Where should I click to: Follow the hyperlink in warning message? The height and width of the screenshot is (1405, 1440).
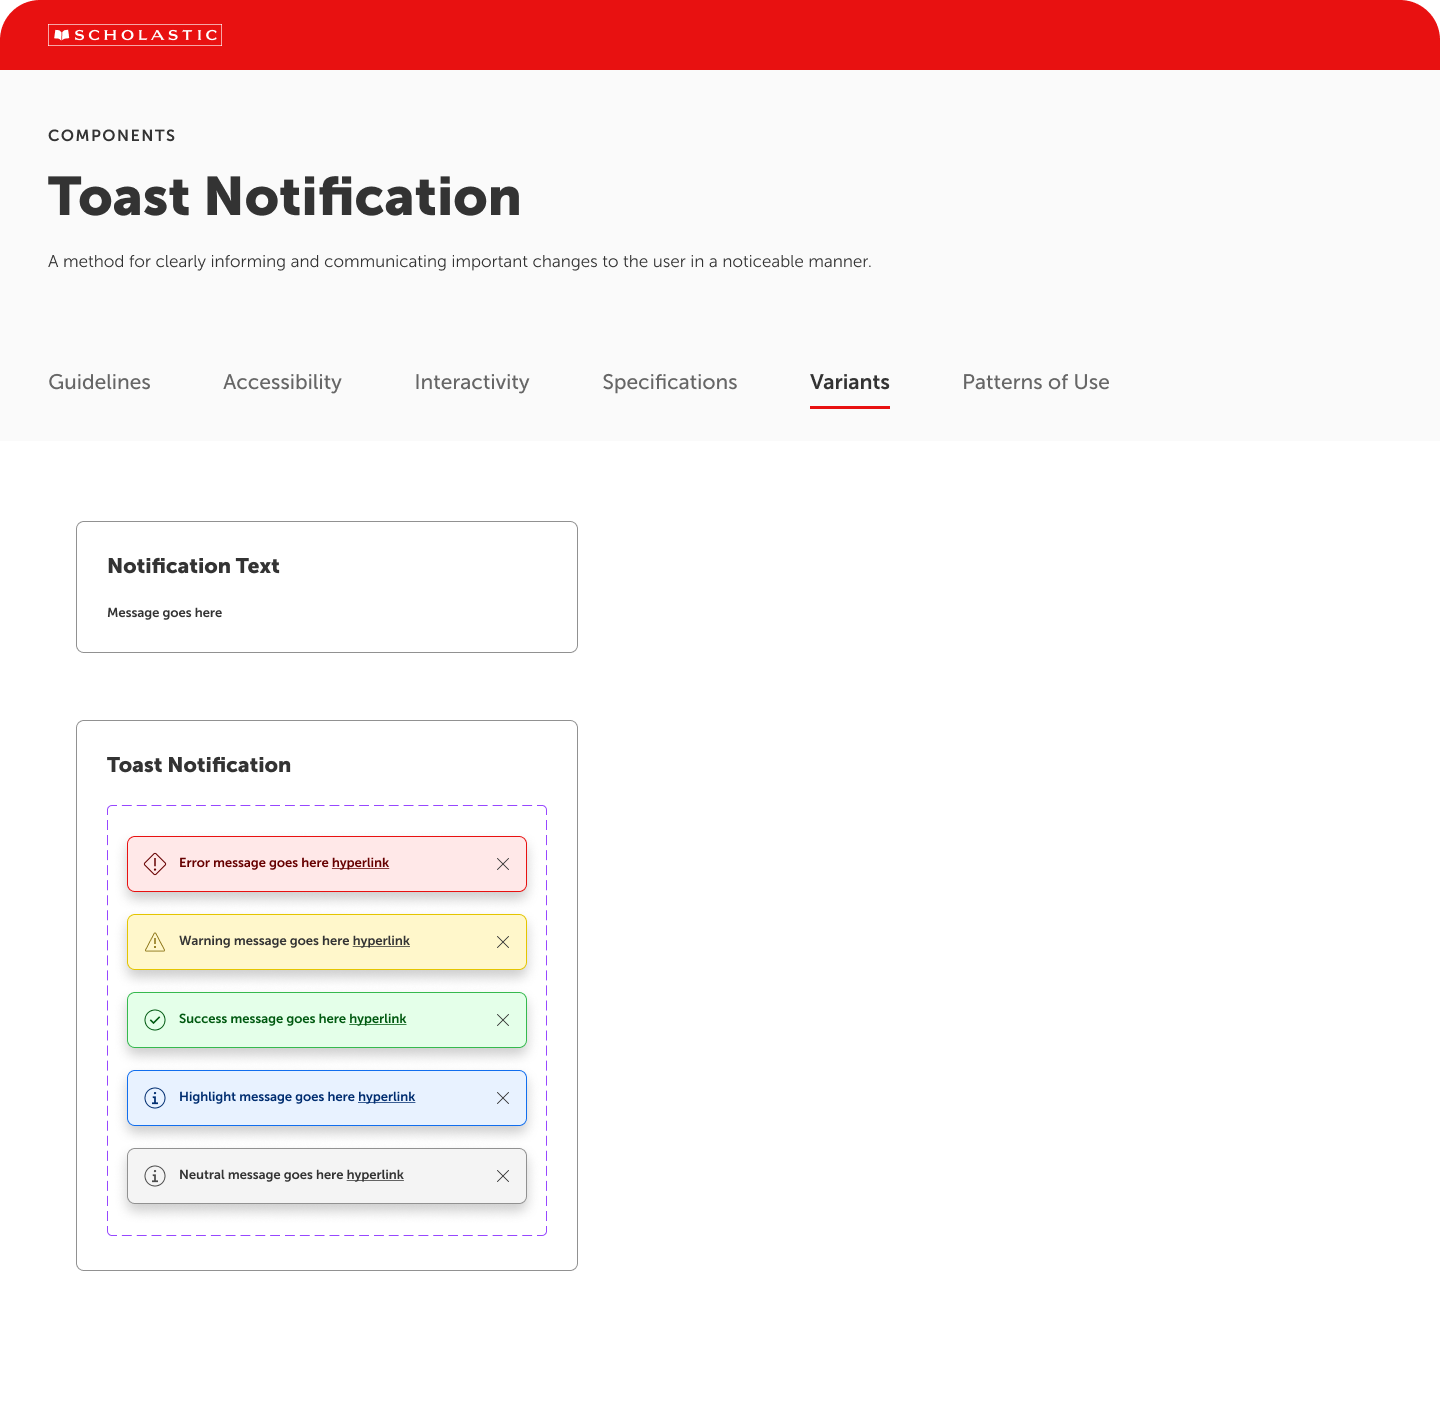[381, 941]
